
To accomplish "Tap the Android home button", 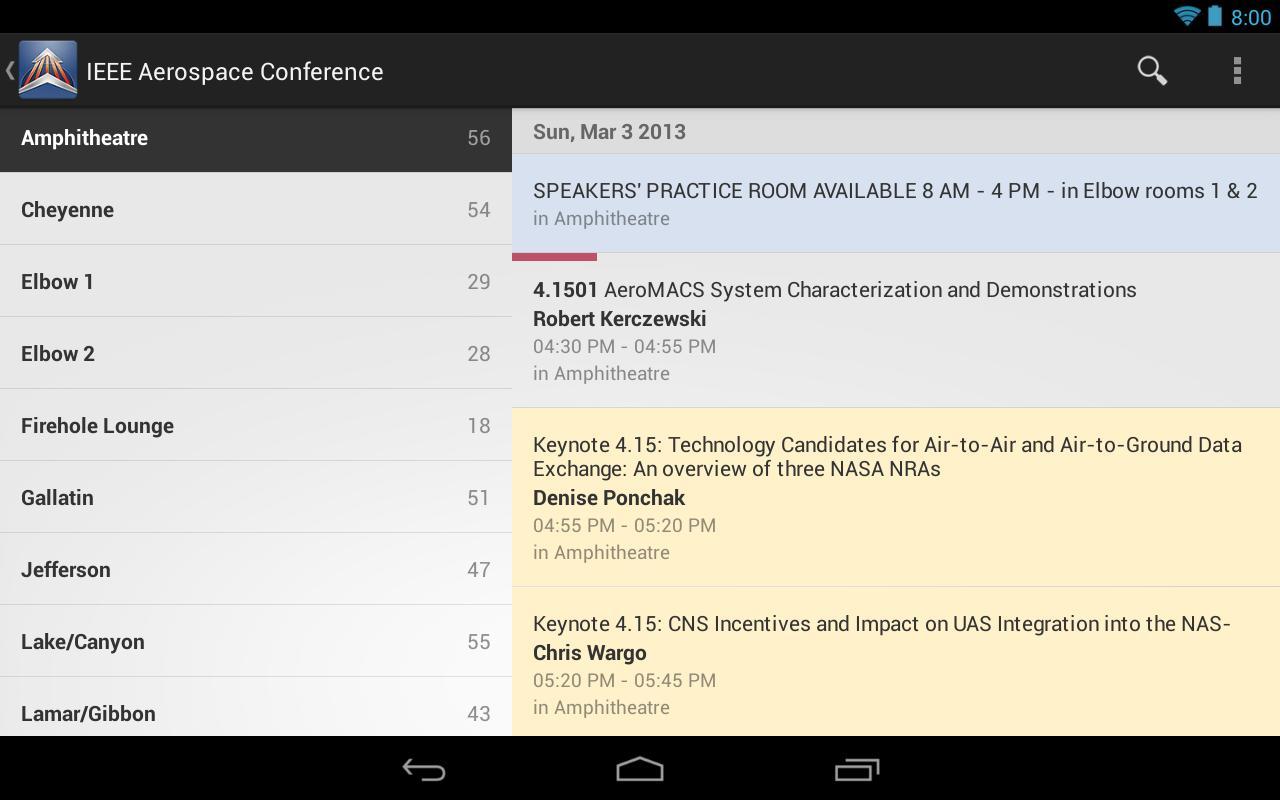I will [x=640, y=769].
